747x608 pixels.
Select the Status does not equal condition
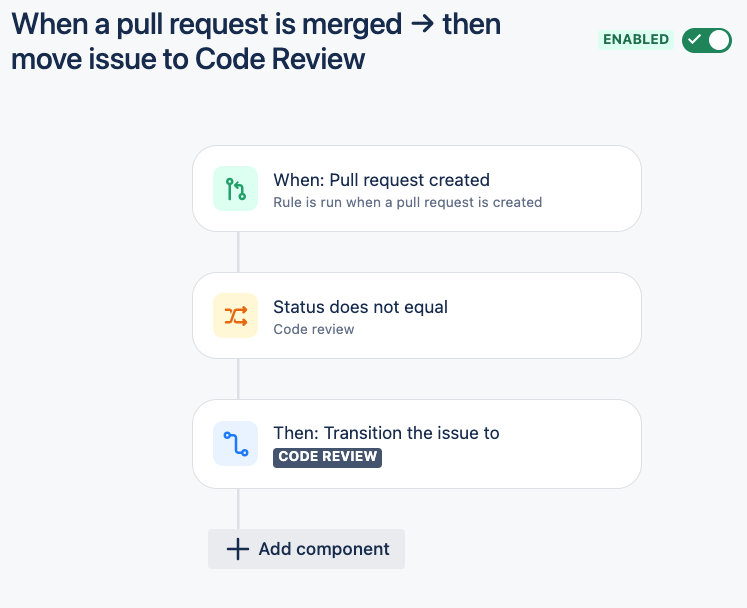click(x=416, y=315)
